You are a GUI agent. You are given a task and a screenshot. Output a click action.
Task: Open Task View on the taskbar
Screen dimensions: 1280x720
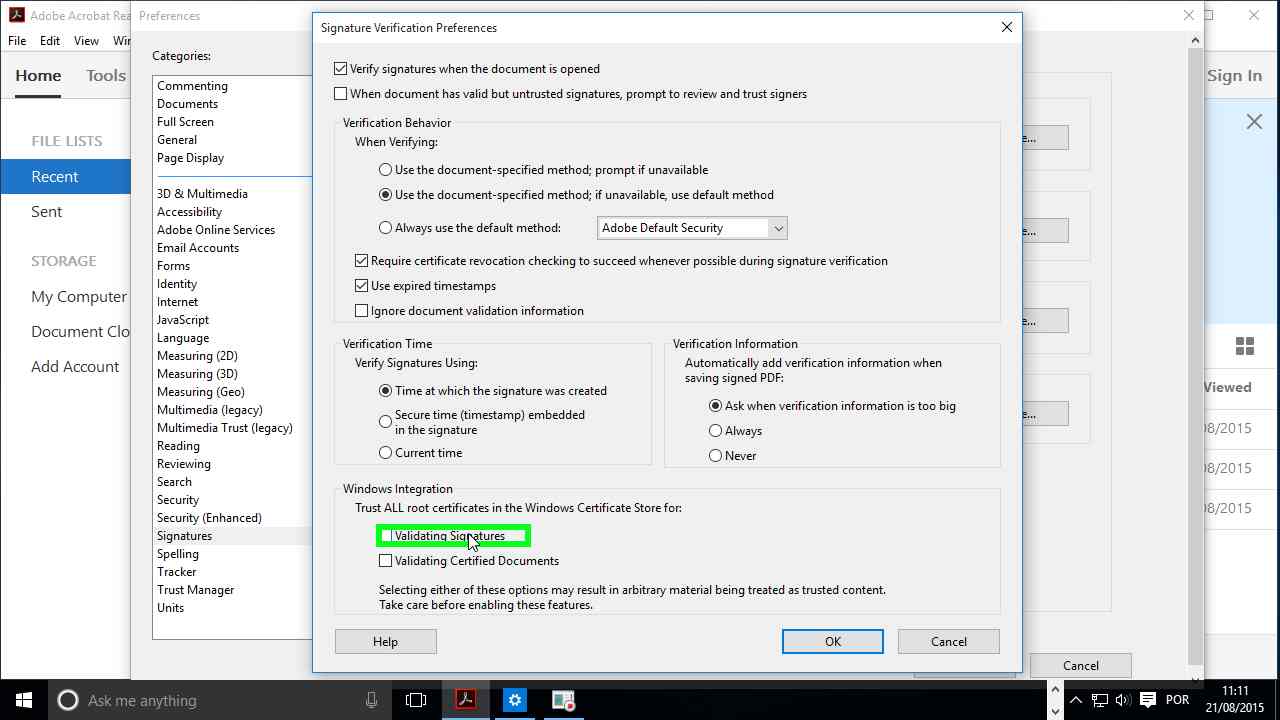416,700
